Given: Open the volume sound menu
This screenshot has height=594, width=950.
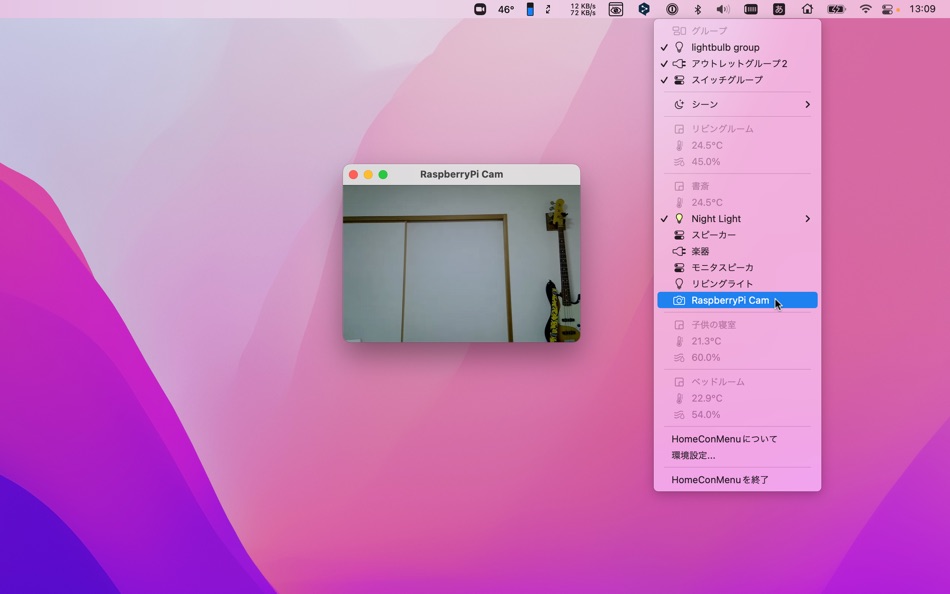Looking at the screenshot, I should (723, 9).
